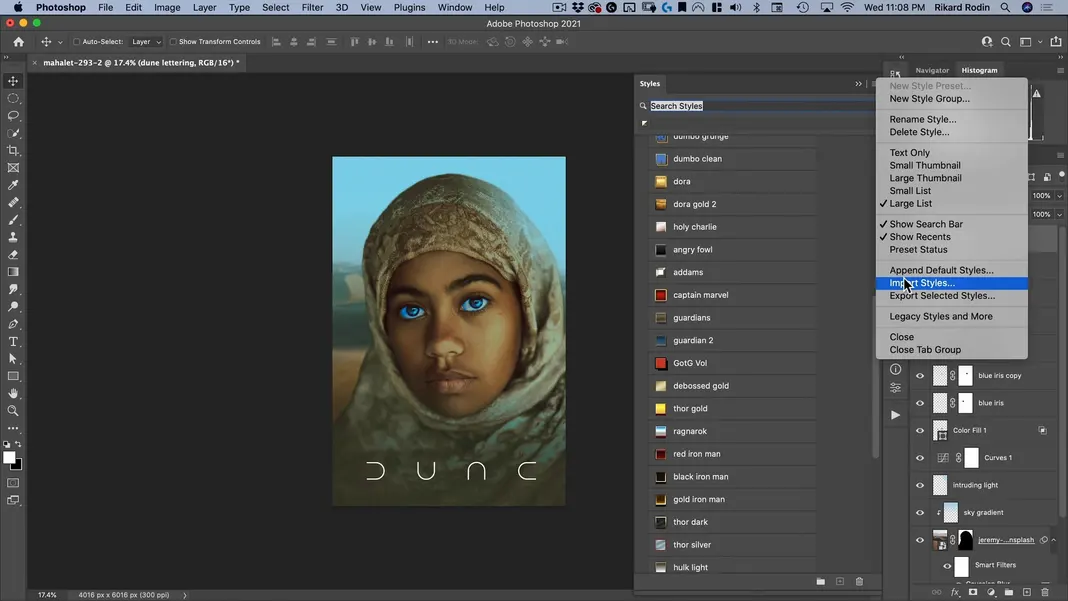Screen dimensions: 1068x601
Task: Select the Frame tool
Action: (x=13, y=168)
